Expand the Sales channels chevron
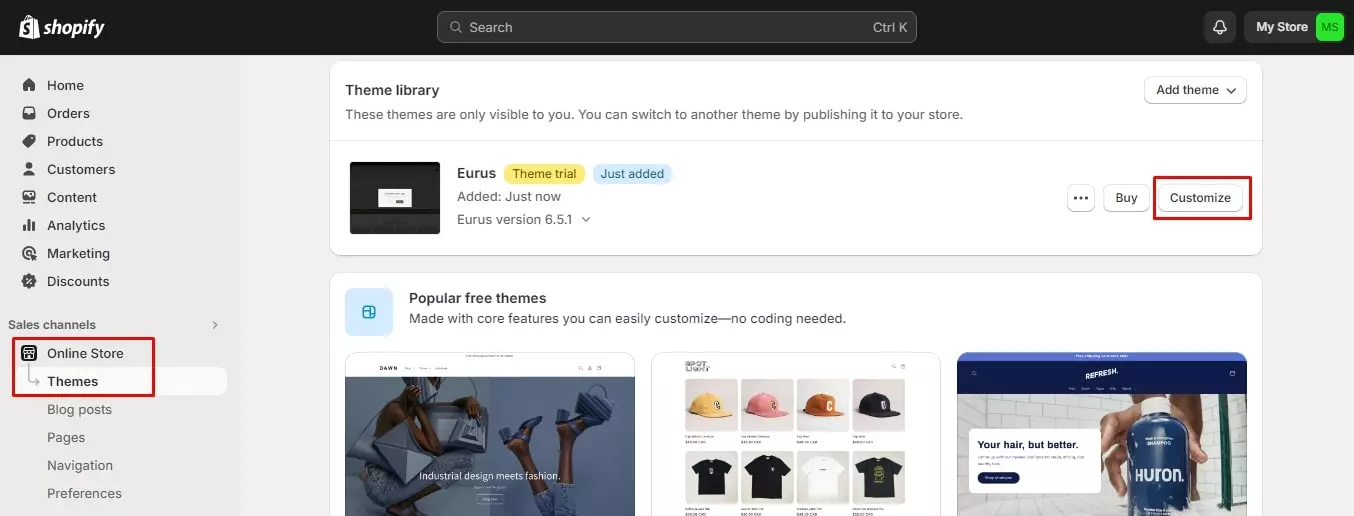The image size is (1354, 516). click(x=215, y=325)
